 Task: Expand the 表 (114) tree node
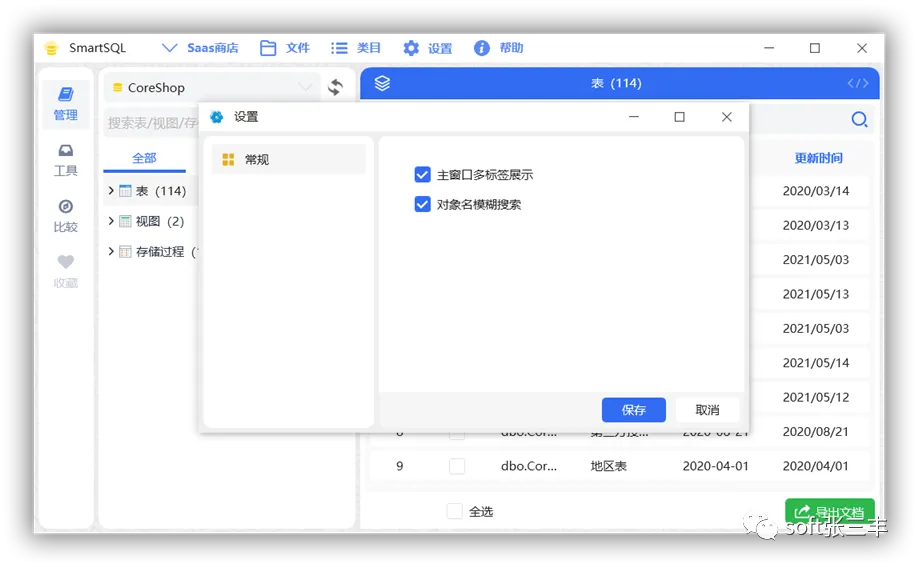point(111,191)
